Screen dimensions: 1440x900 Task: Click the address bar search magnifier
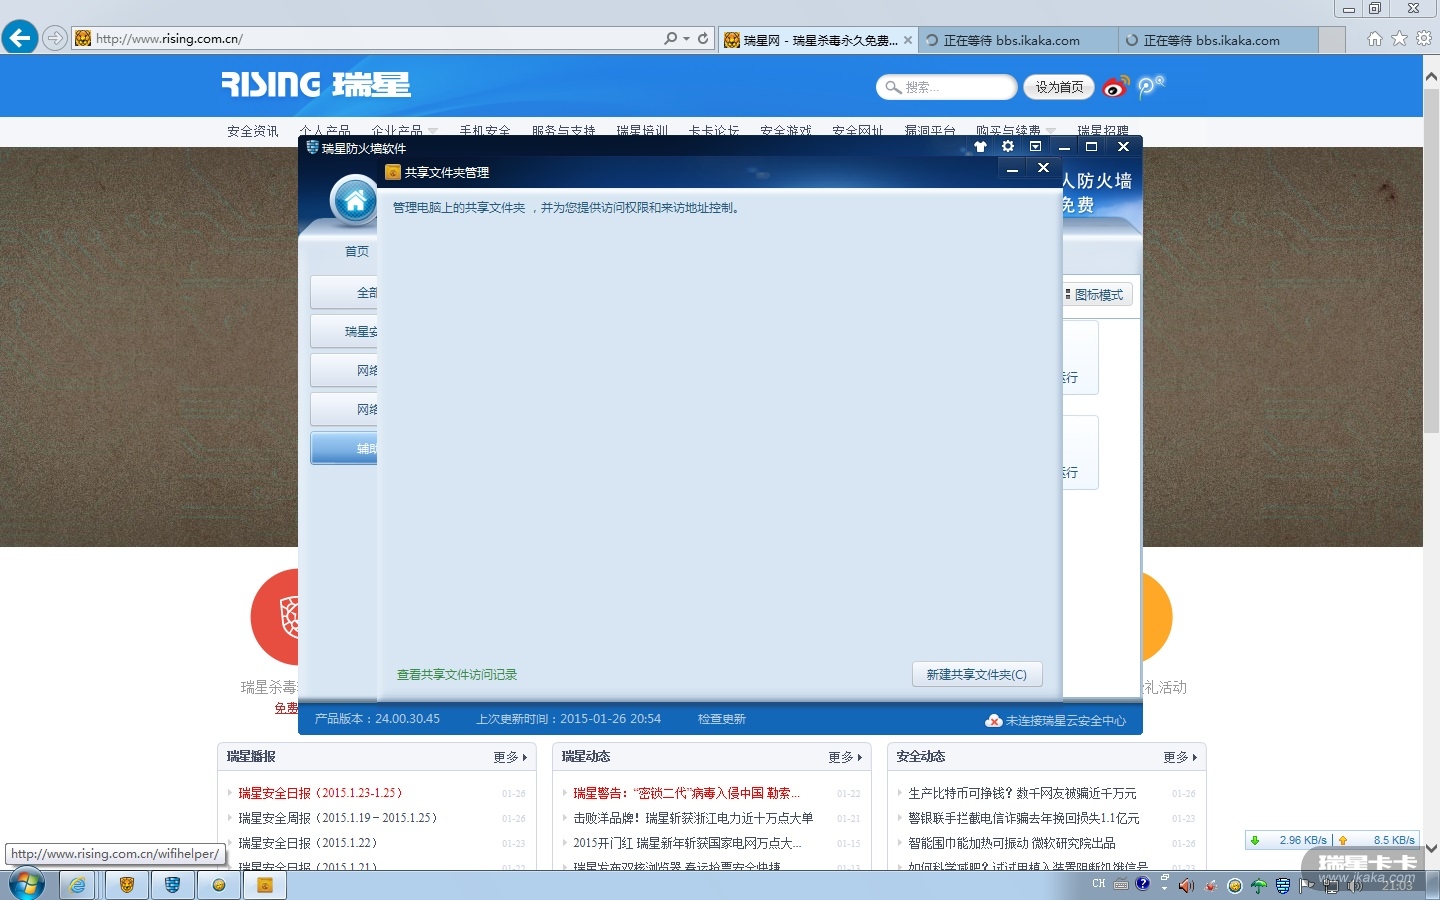[670, 39]
